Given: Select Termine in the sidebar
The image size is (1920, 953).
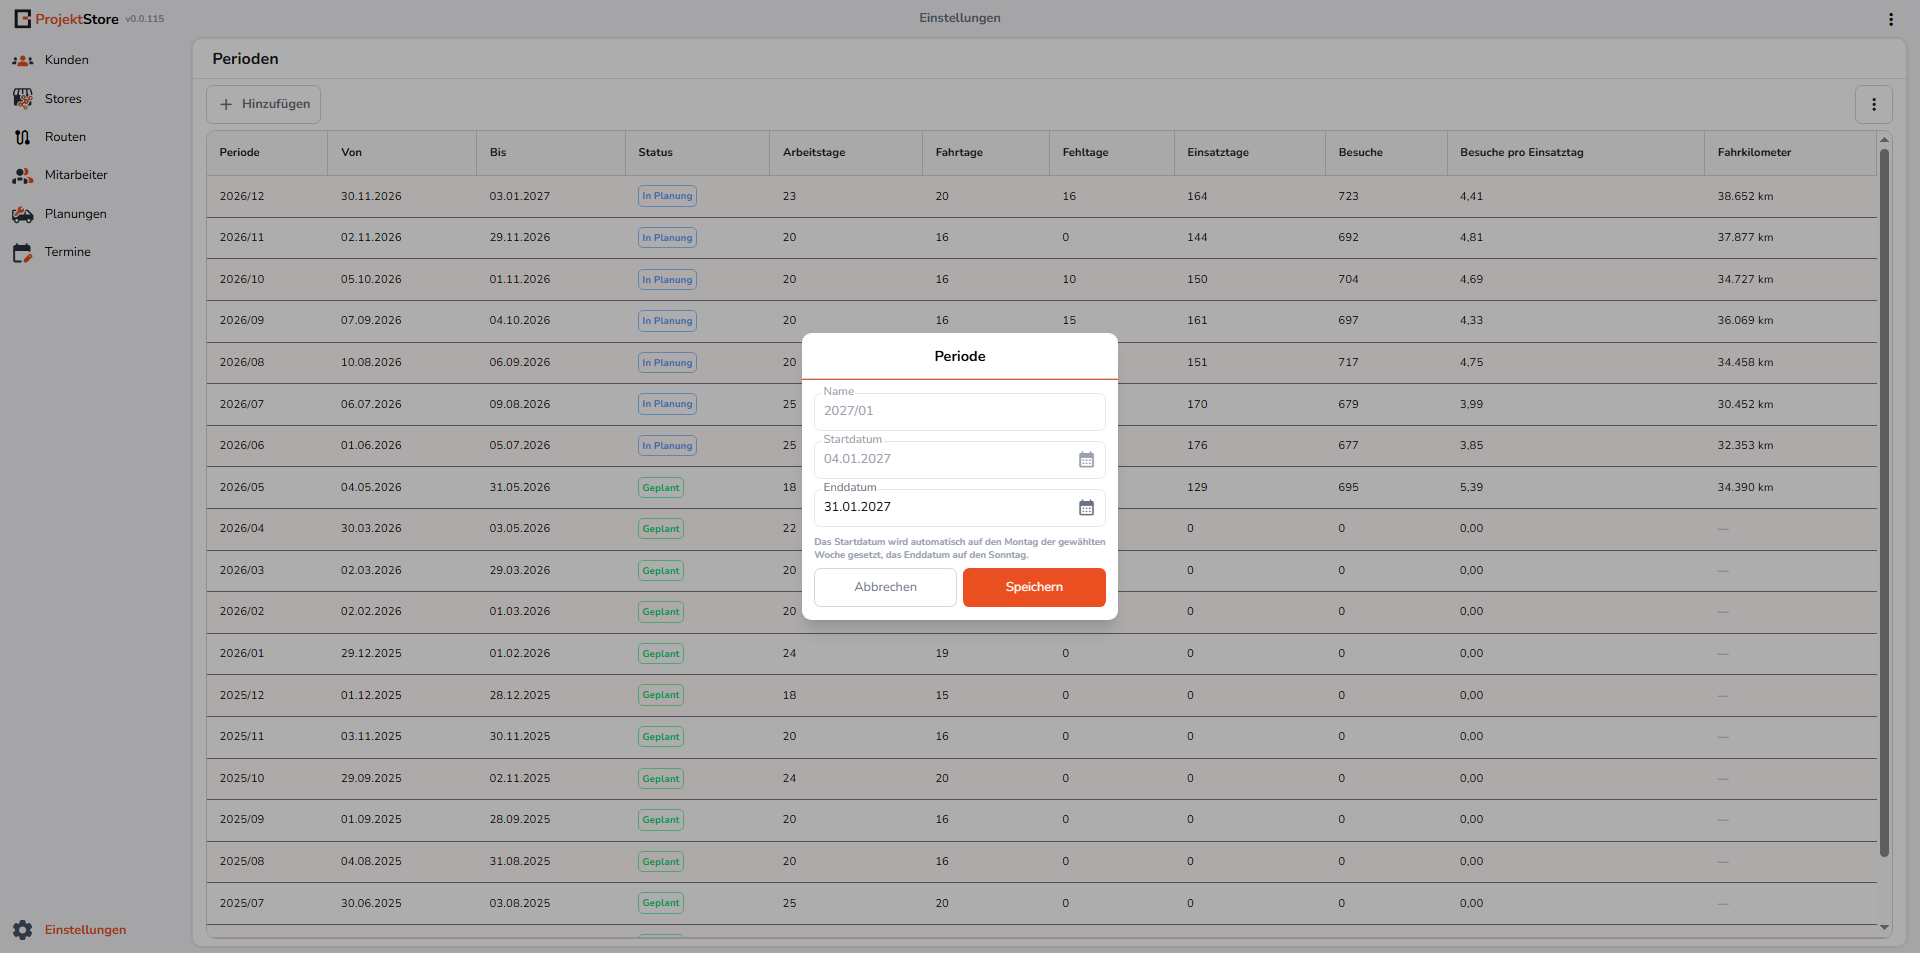Looking at the screenshot, I should pos(68,252).
